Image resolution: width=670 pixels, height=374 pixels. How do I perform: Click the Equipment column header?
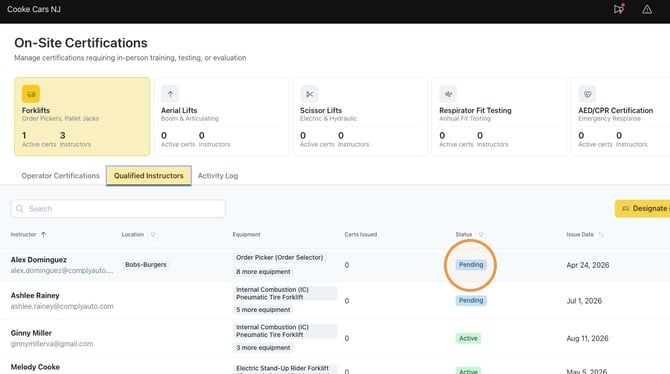coord(246,234)
